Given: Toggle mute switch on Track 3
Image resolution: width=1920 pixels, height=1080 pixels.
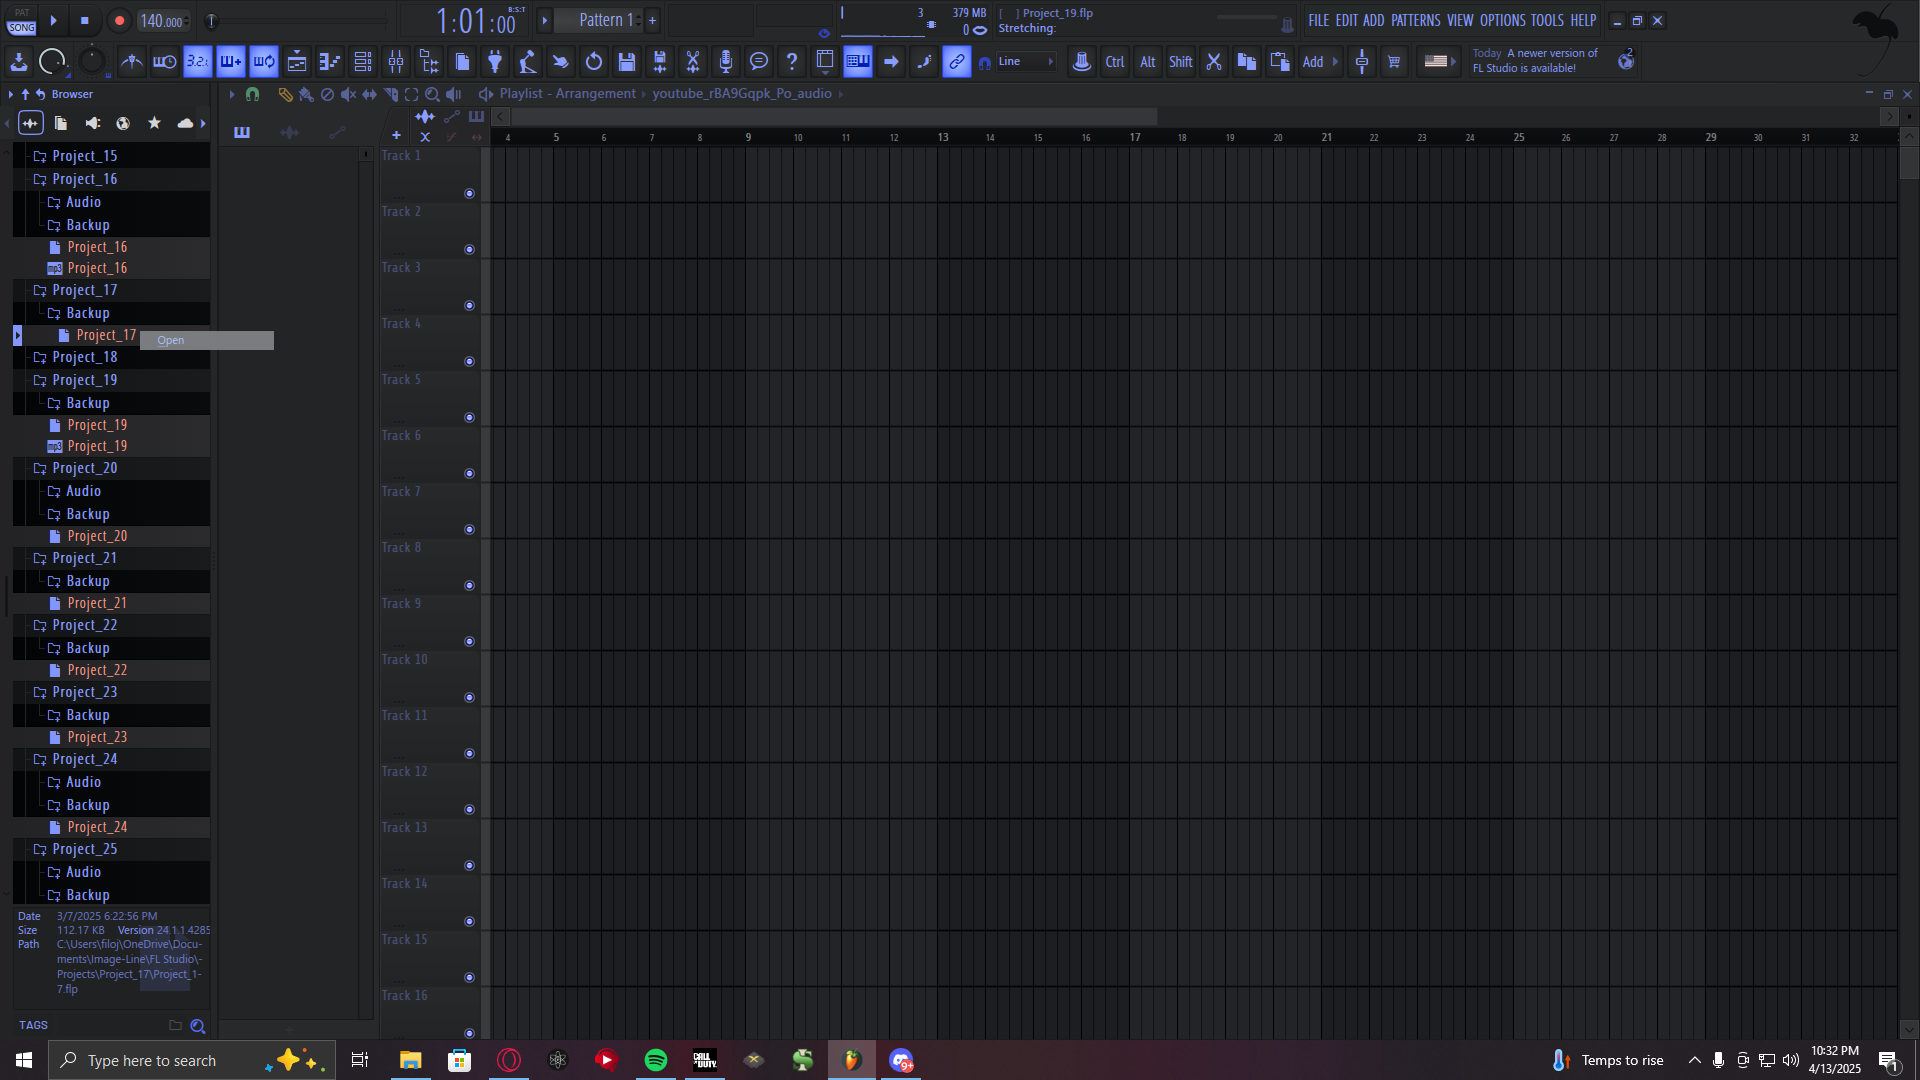Looking at the screenshot, I should point(469,306).
